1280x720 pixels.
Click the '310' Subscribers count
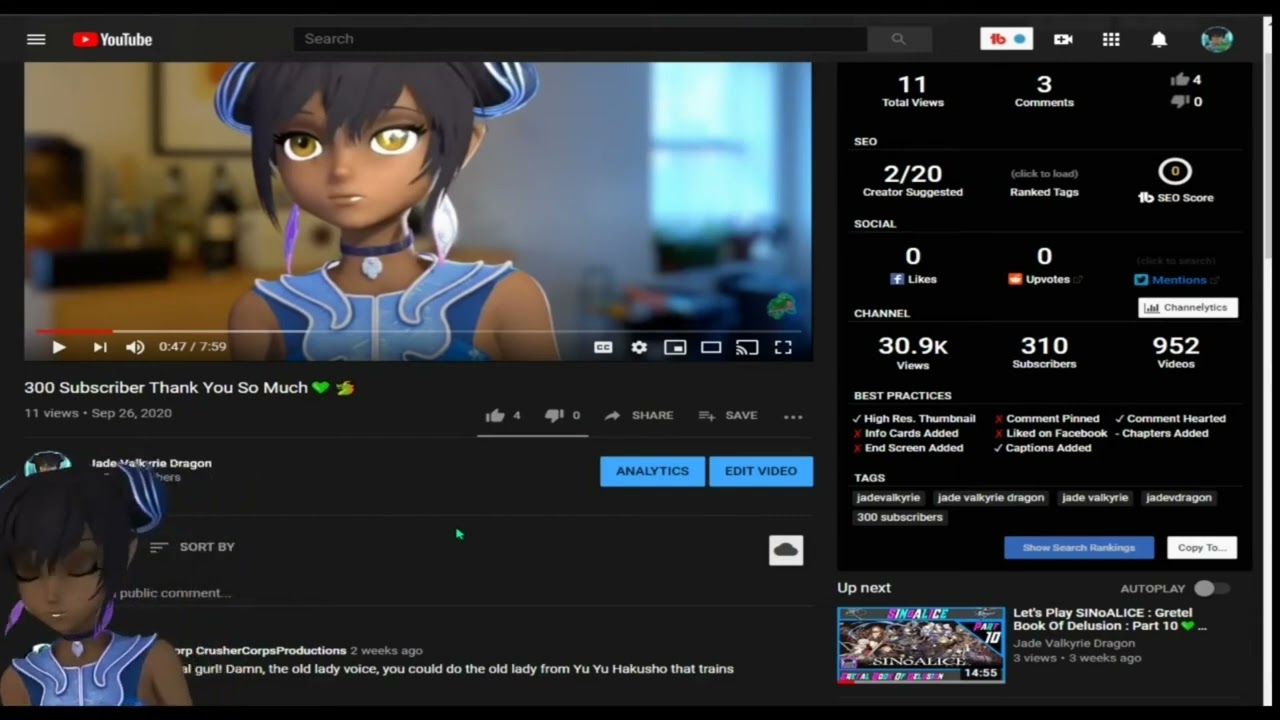[1044, 346]
